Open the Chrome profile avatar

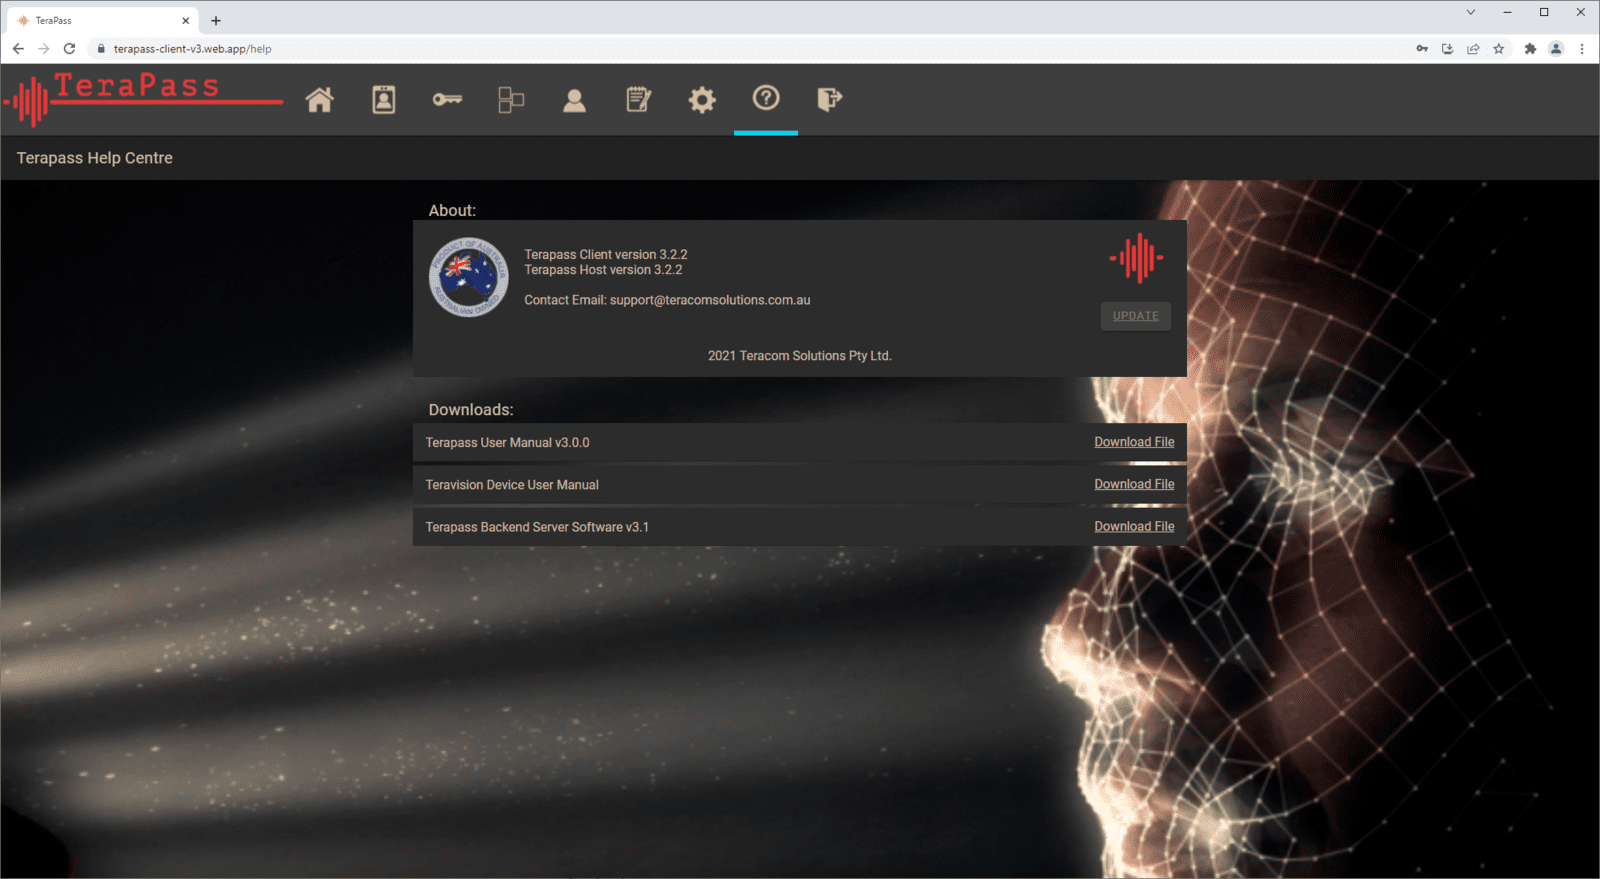[x=1556, y=48]
